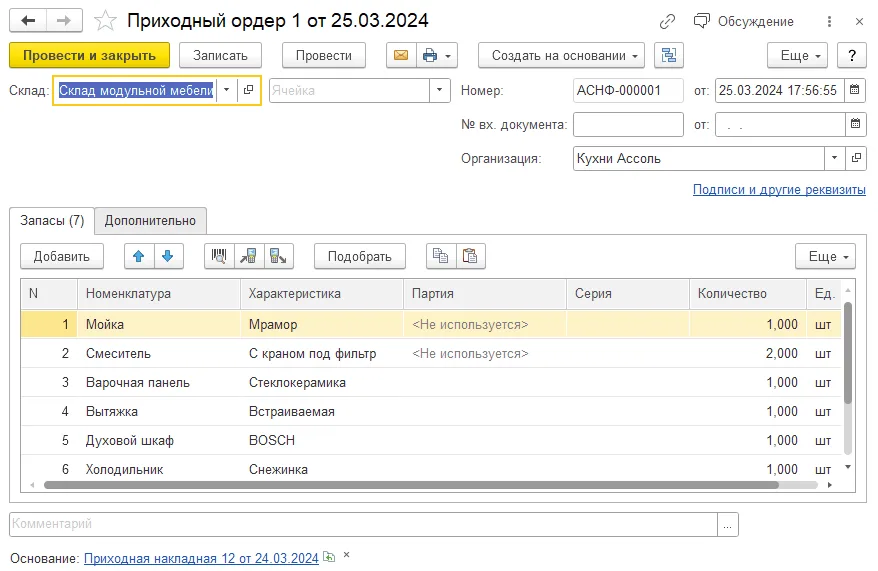Send document by email via envelope icon
The height and width of the screenshot is (571, 878).
point(401,55)
